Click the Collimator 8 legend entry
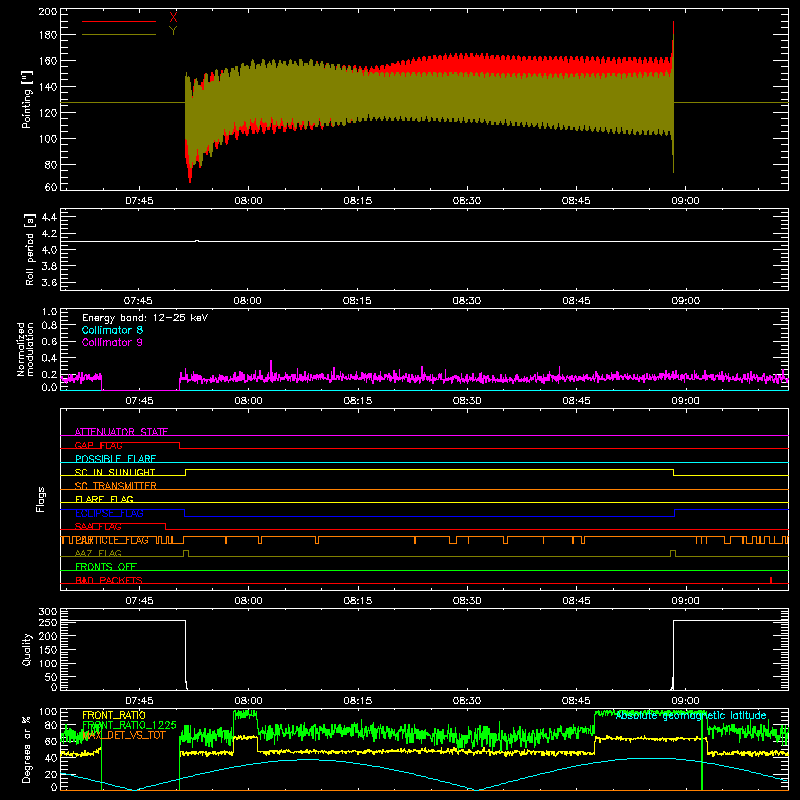800x800 pixels. pyautogui.click(x=112, y=330)
